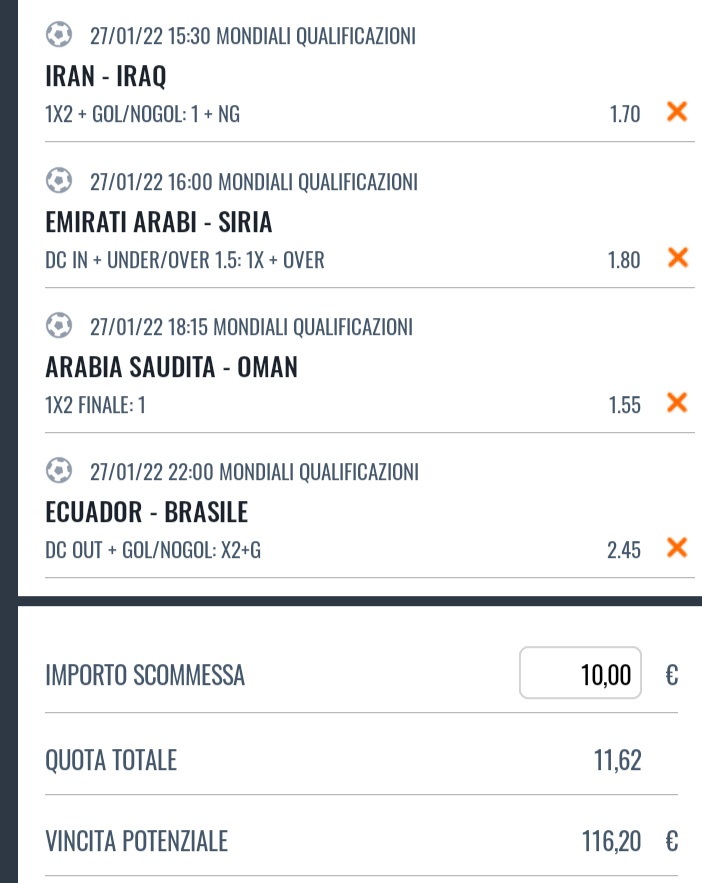Screen dimensions: 702x883
Task: Click the soccer icon beside 22:00 match
Action: click(59, 470)
